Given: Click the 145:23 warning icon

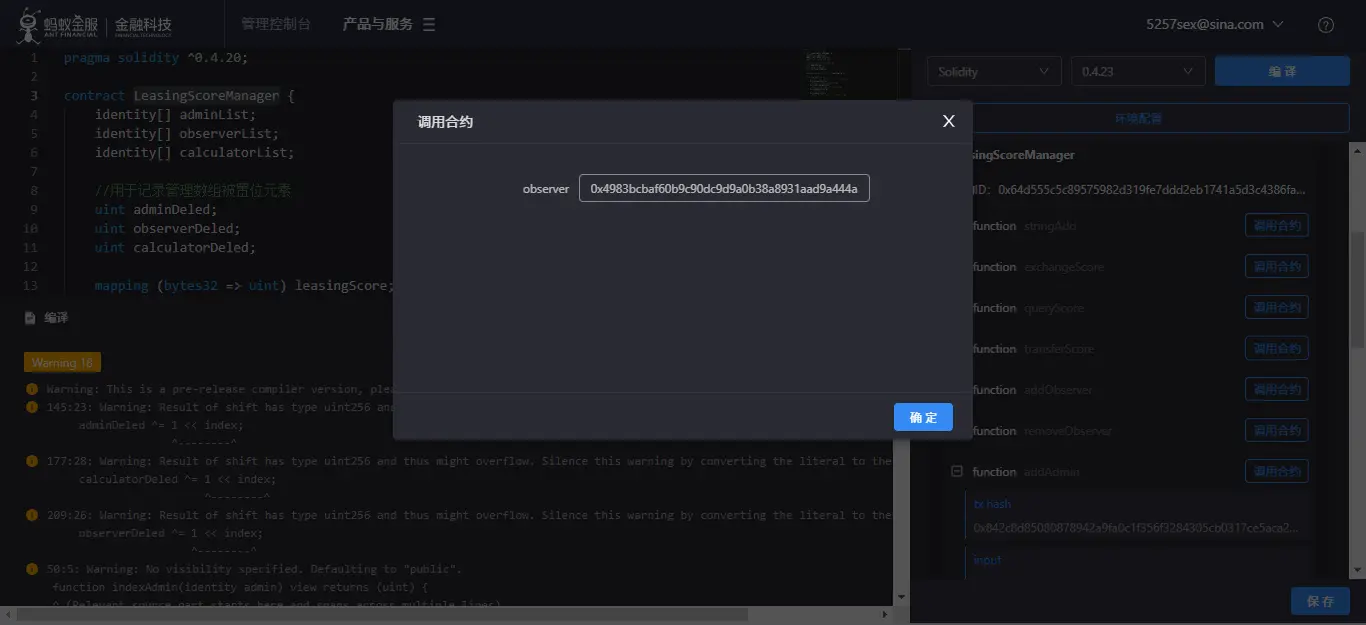Looking at the screenshot, I should tap(32, 407).
